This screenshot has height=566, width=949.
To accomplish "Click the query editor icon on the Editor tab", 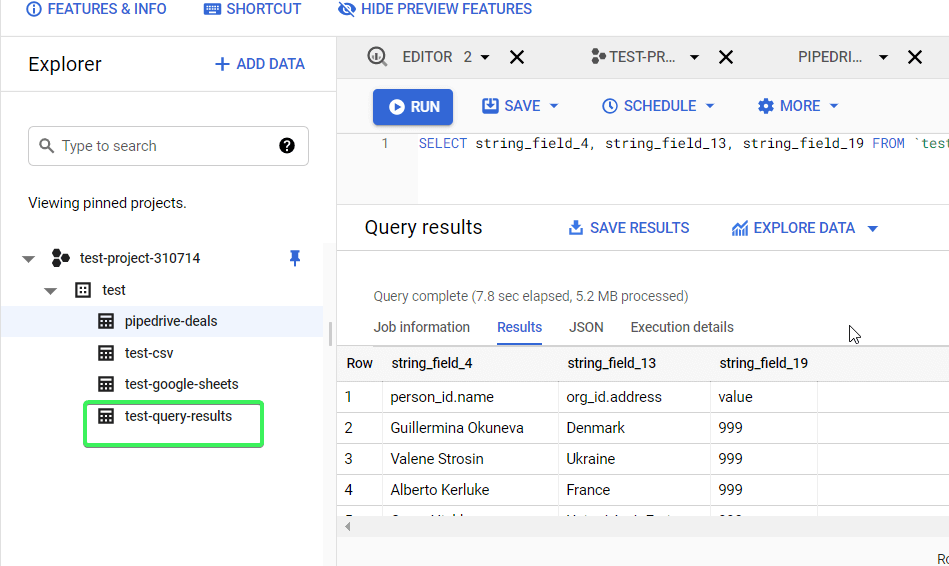I will [x=377, y=57].
